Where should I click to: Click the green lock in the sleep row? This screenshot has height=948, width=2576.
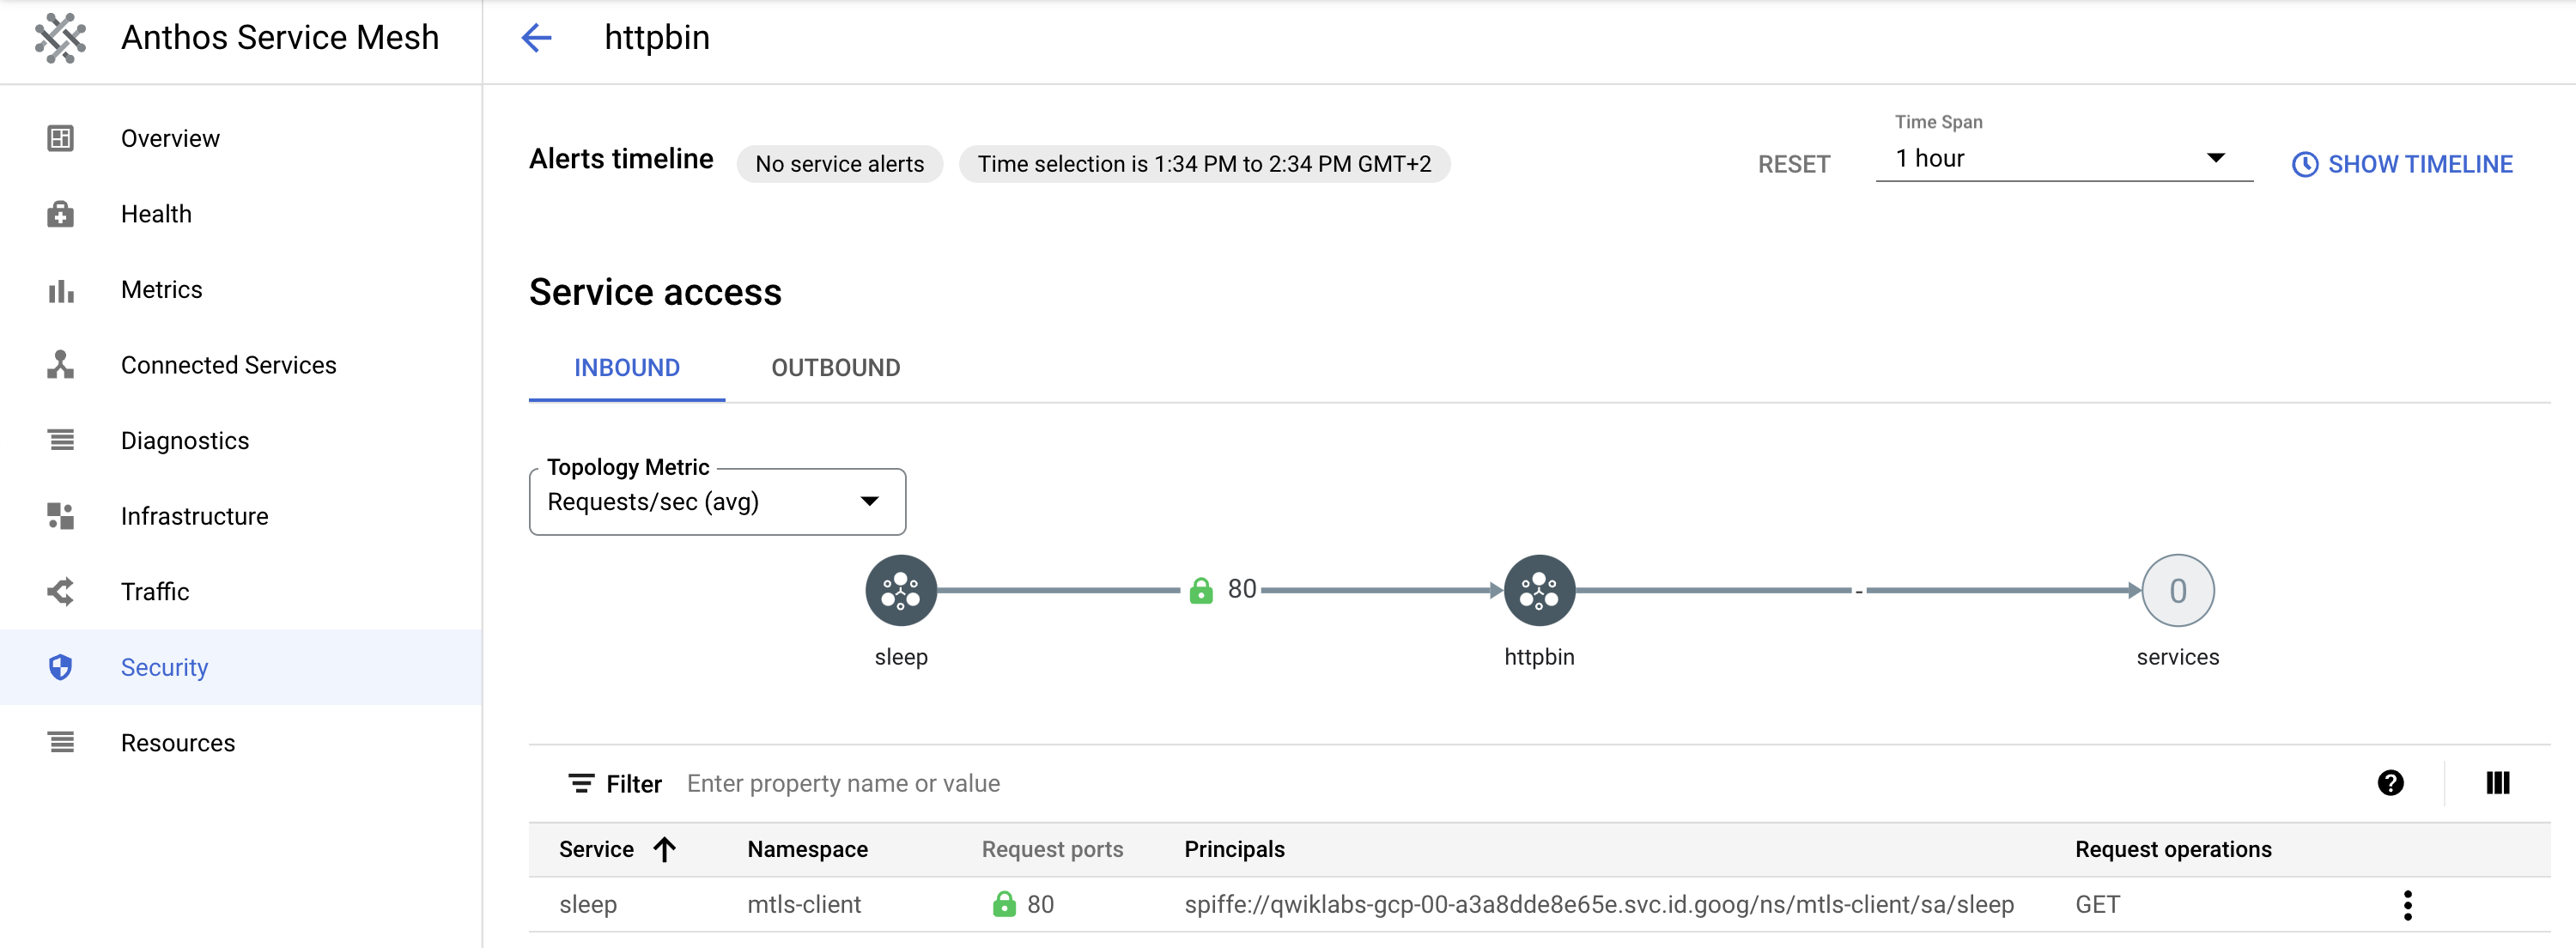pyautogui.click(x=1004, y=904)
